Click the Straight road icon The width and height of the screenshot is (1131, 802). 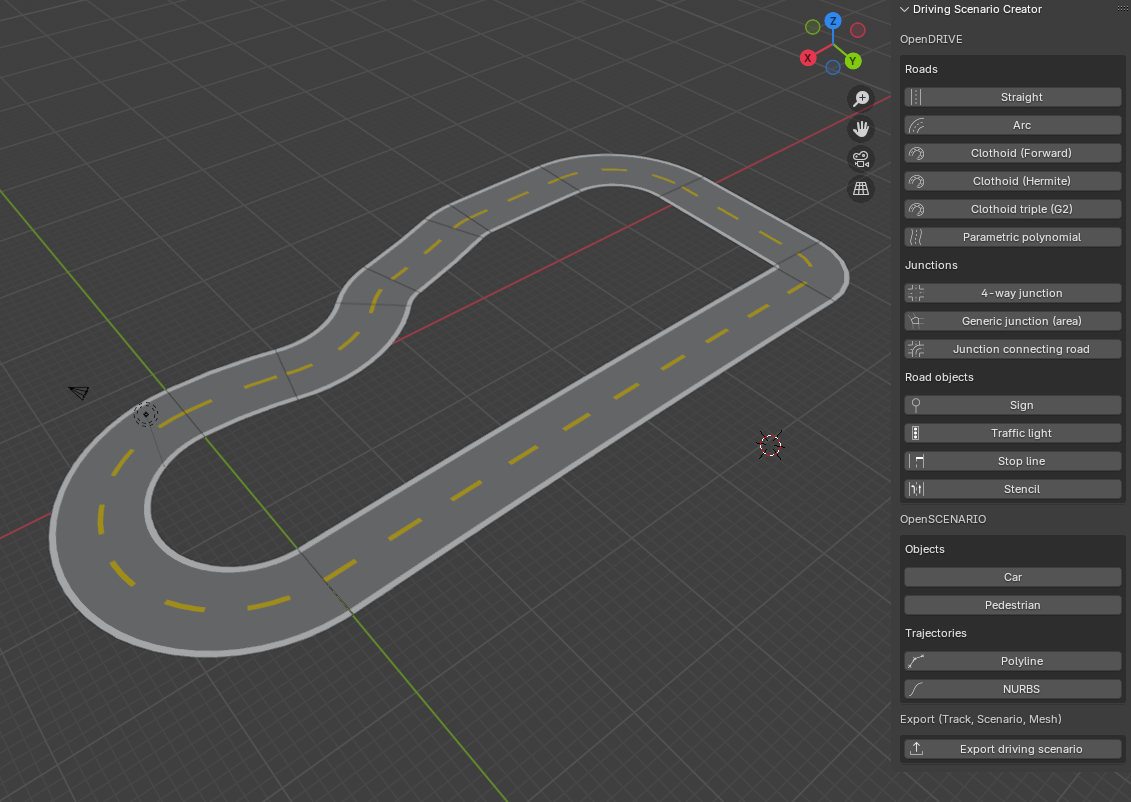point(916,97)
